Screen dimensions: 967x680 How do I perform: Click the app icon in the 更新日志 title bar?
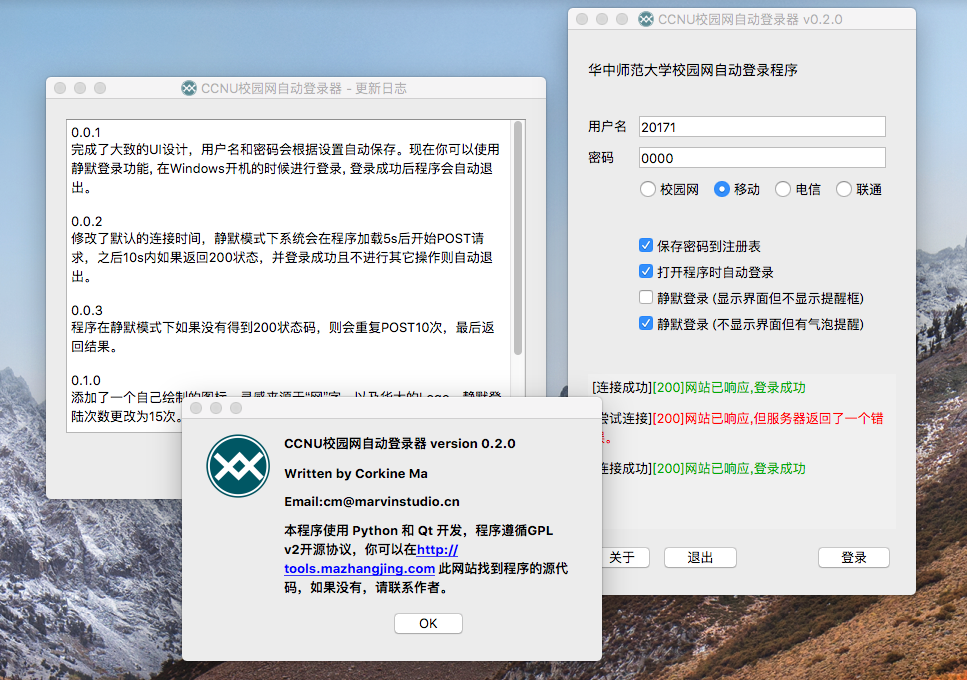(x=189, y=88)
